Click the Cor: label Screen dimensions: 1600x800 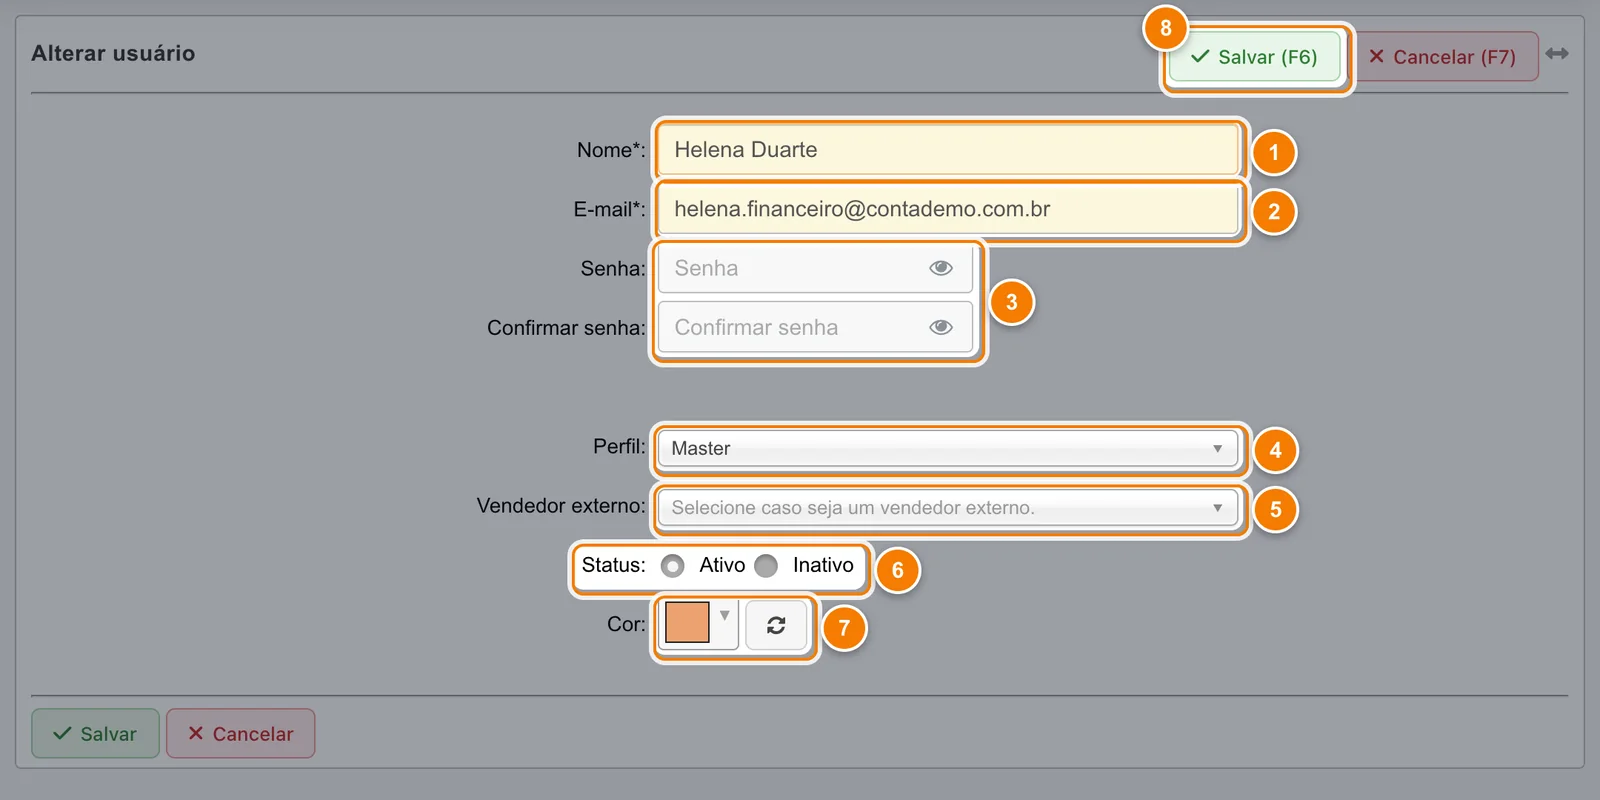626,624
